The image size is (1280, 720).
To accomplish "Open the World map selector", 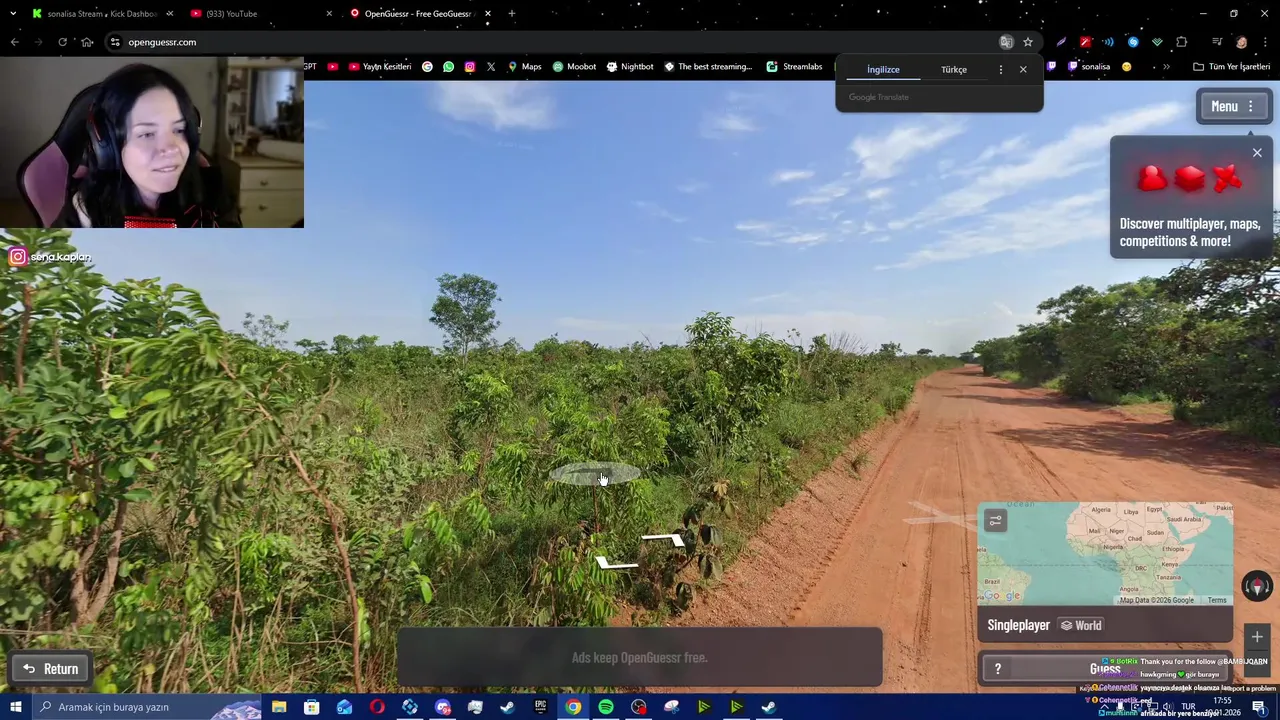I will coord(1081,625).
